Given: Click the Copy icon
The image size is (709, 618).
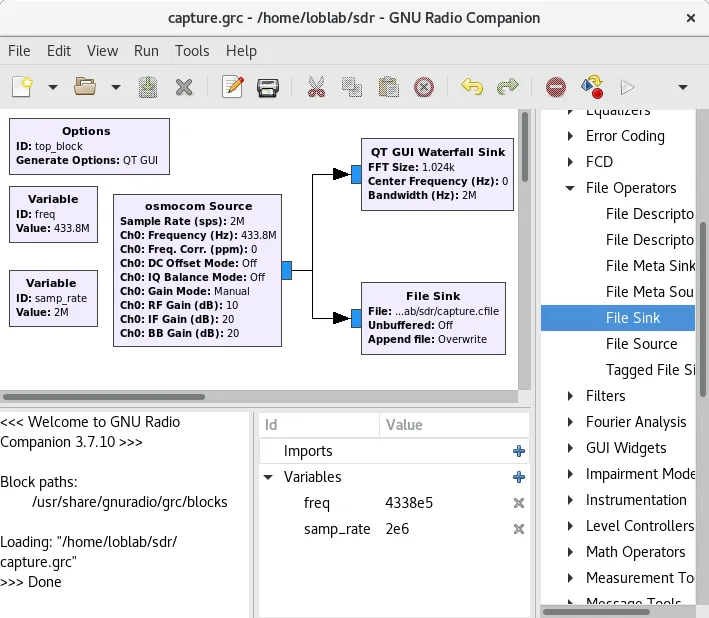Looking at the screenshot, I should (x=351, y=87).
